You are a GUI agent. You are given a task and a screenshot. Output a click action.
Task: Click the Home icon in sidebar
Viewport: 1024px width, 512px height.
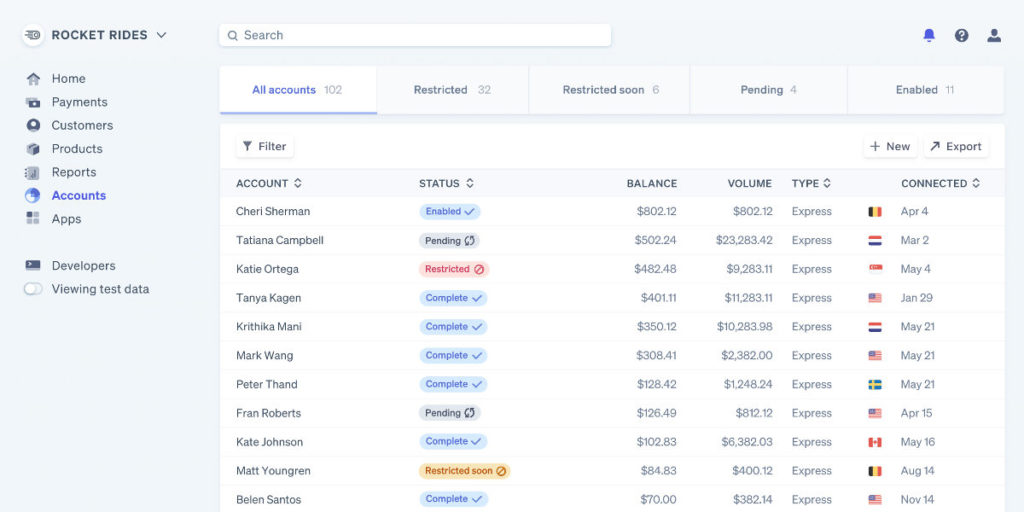(34, 79)
